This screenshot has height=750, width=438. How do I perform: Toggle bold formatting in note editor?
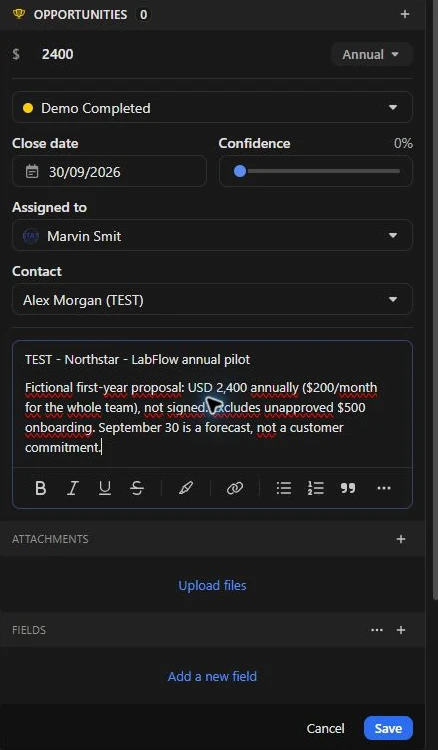[x=41, y=488]
